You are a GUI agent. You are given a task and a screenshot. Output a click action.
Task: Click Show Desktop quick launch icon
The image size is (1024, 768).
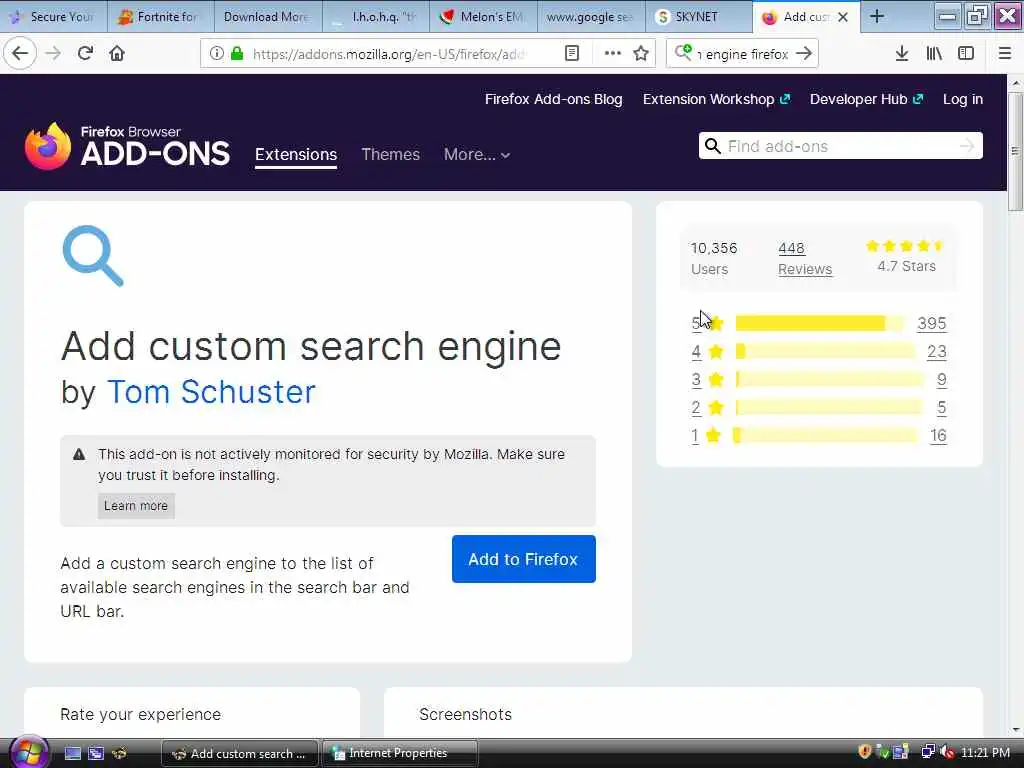[x=72, y=753]
